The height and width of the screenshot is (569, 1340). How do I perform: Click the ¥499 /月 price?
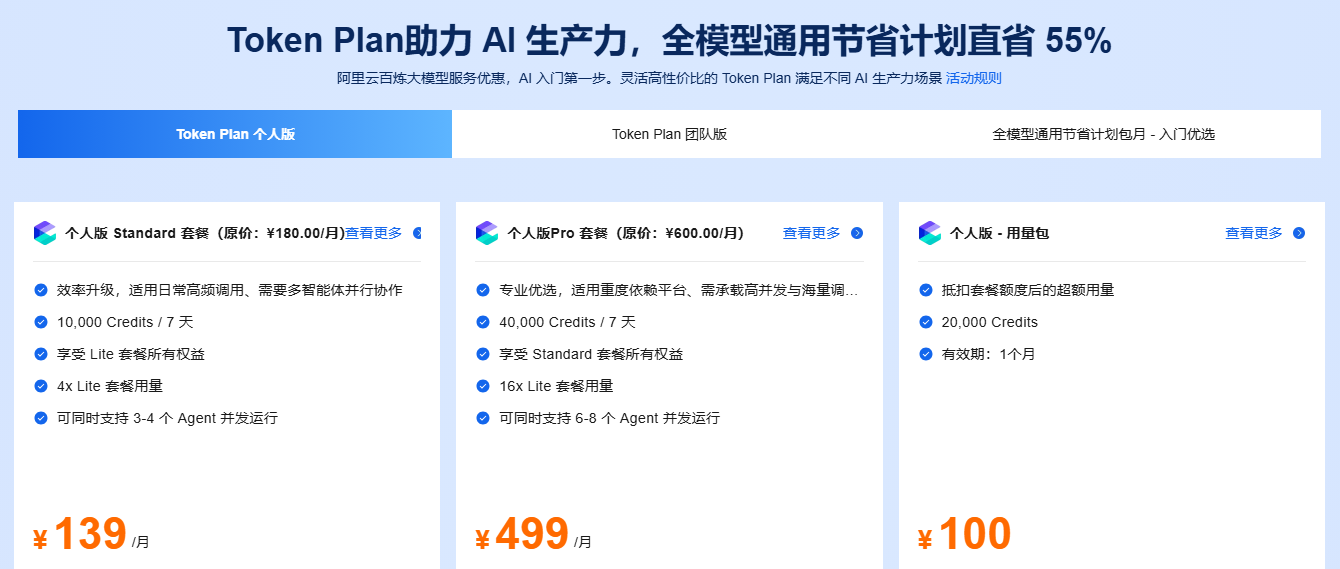pos(533,535)
